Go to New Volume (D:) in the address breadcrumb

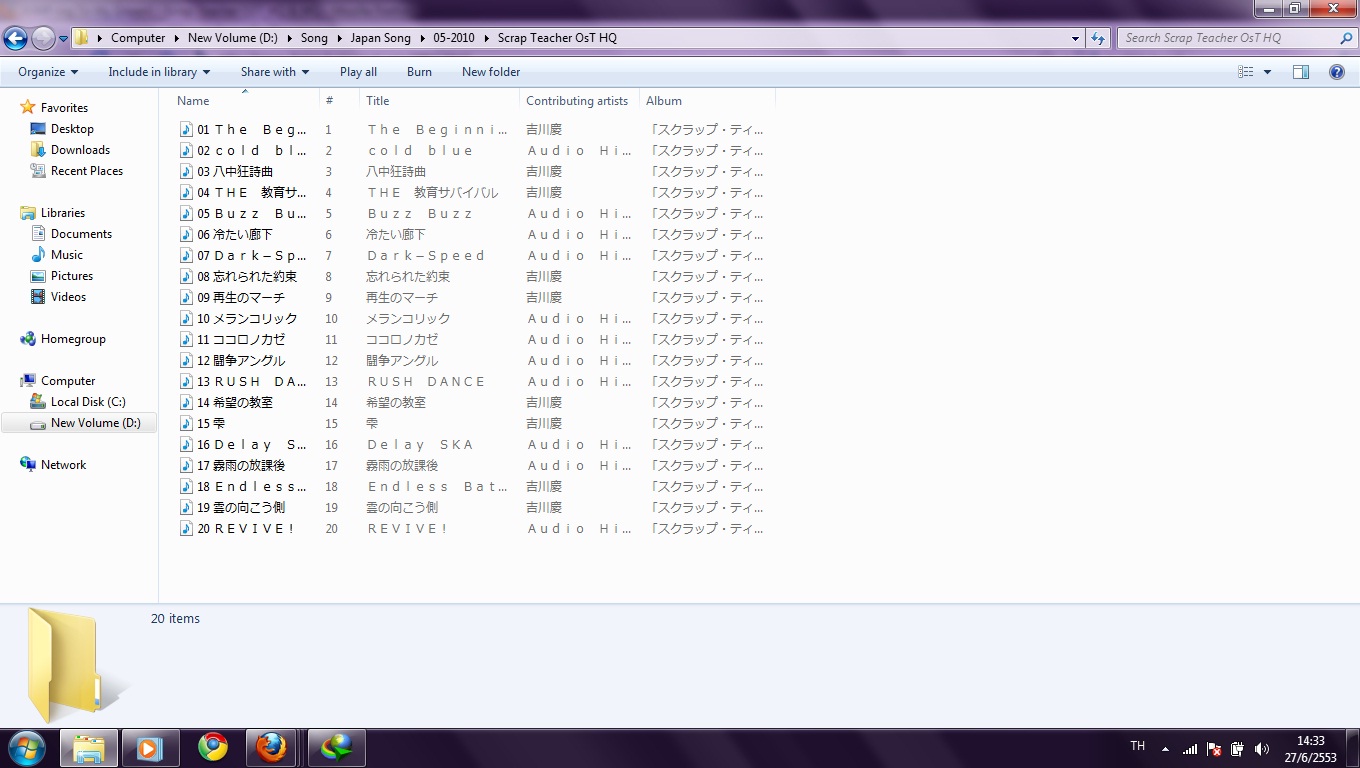233,38
